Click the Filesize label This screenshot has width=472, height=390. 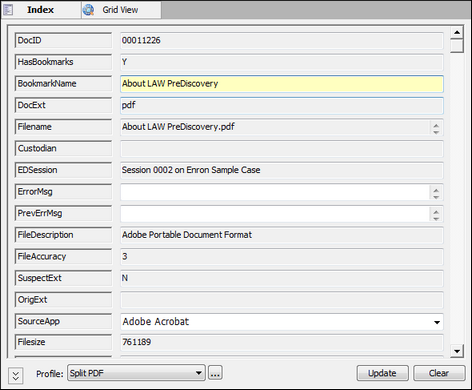click(63, 342)
